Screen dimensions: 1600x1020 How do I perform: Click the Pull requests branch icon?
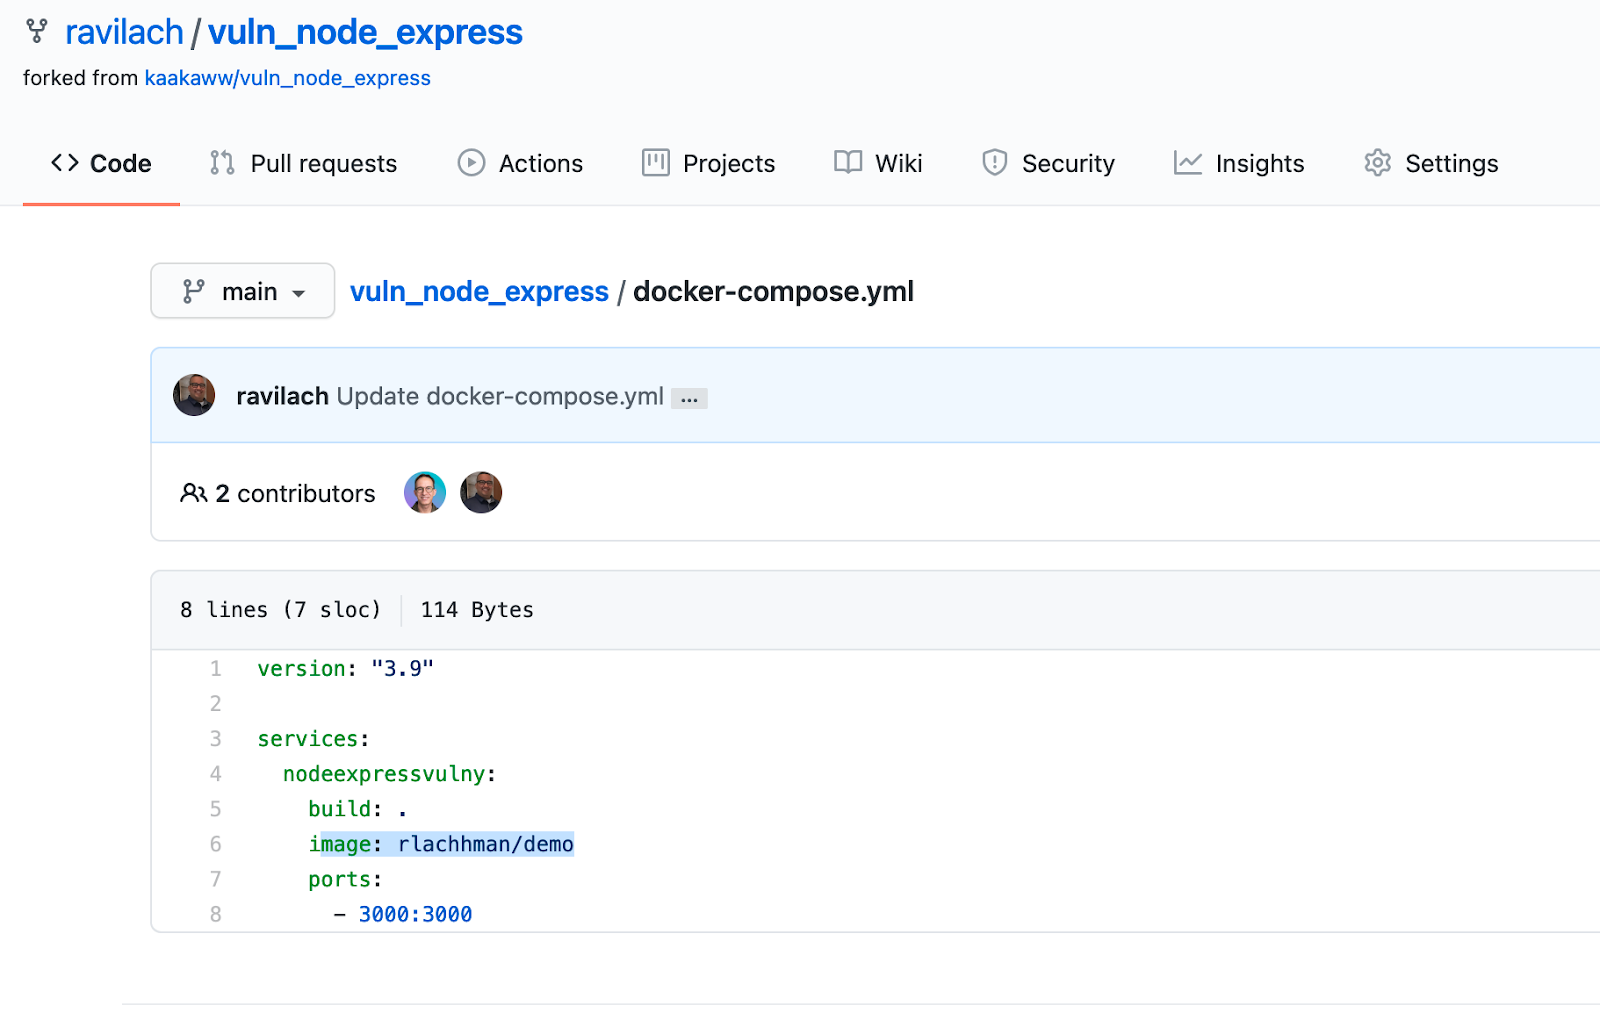[222, 163]
